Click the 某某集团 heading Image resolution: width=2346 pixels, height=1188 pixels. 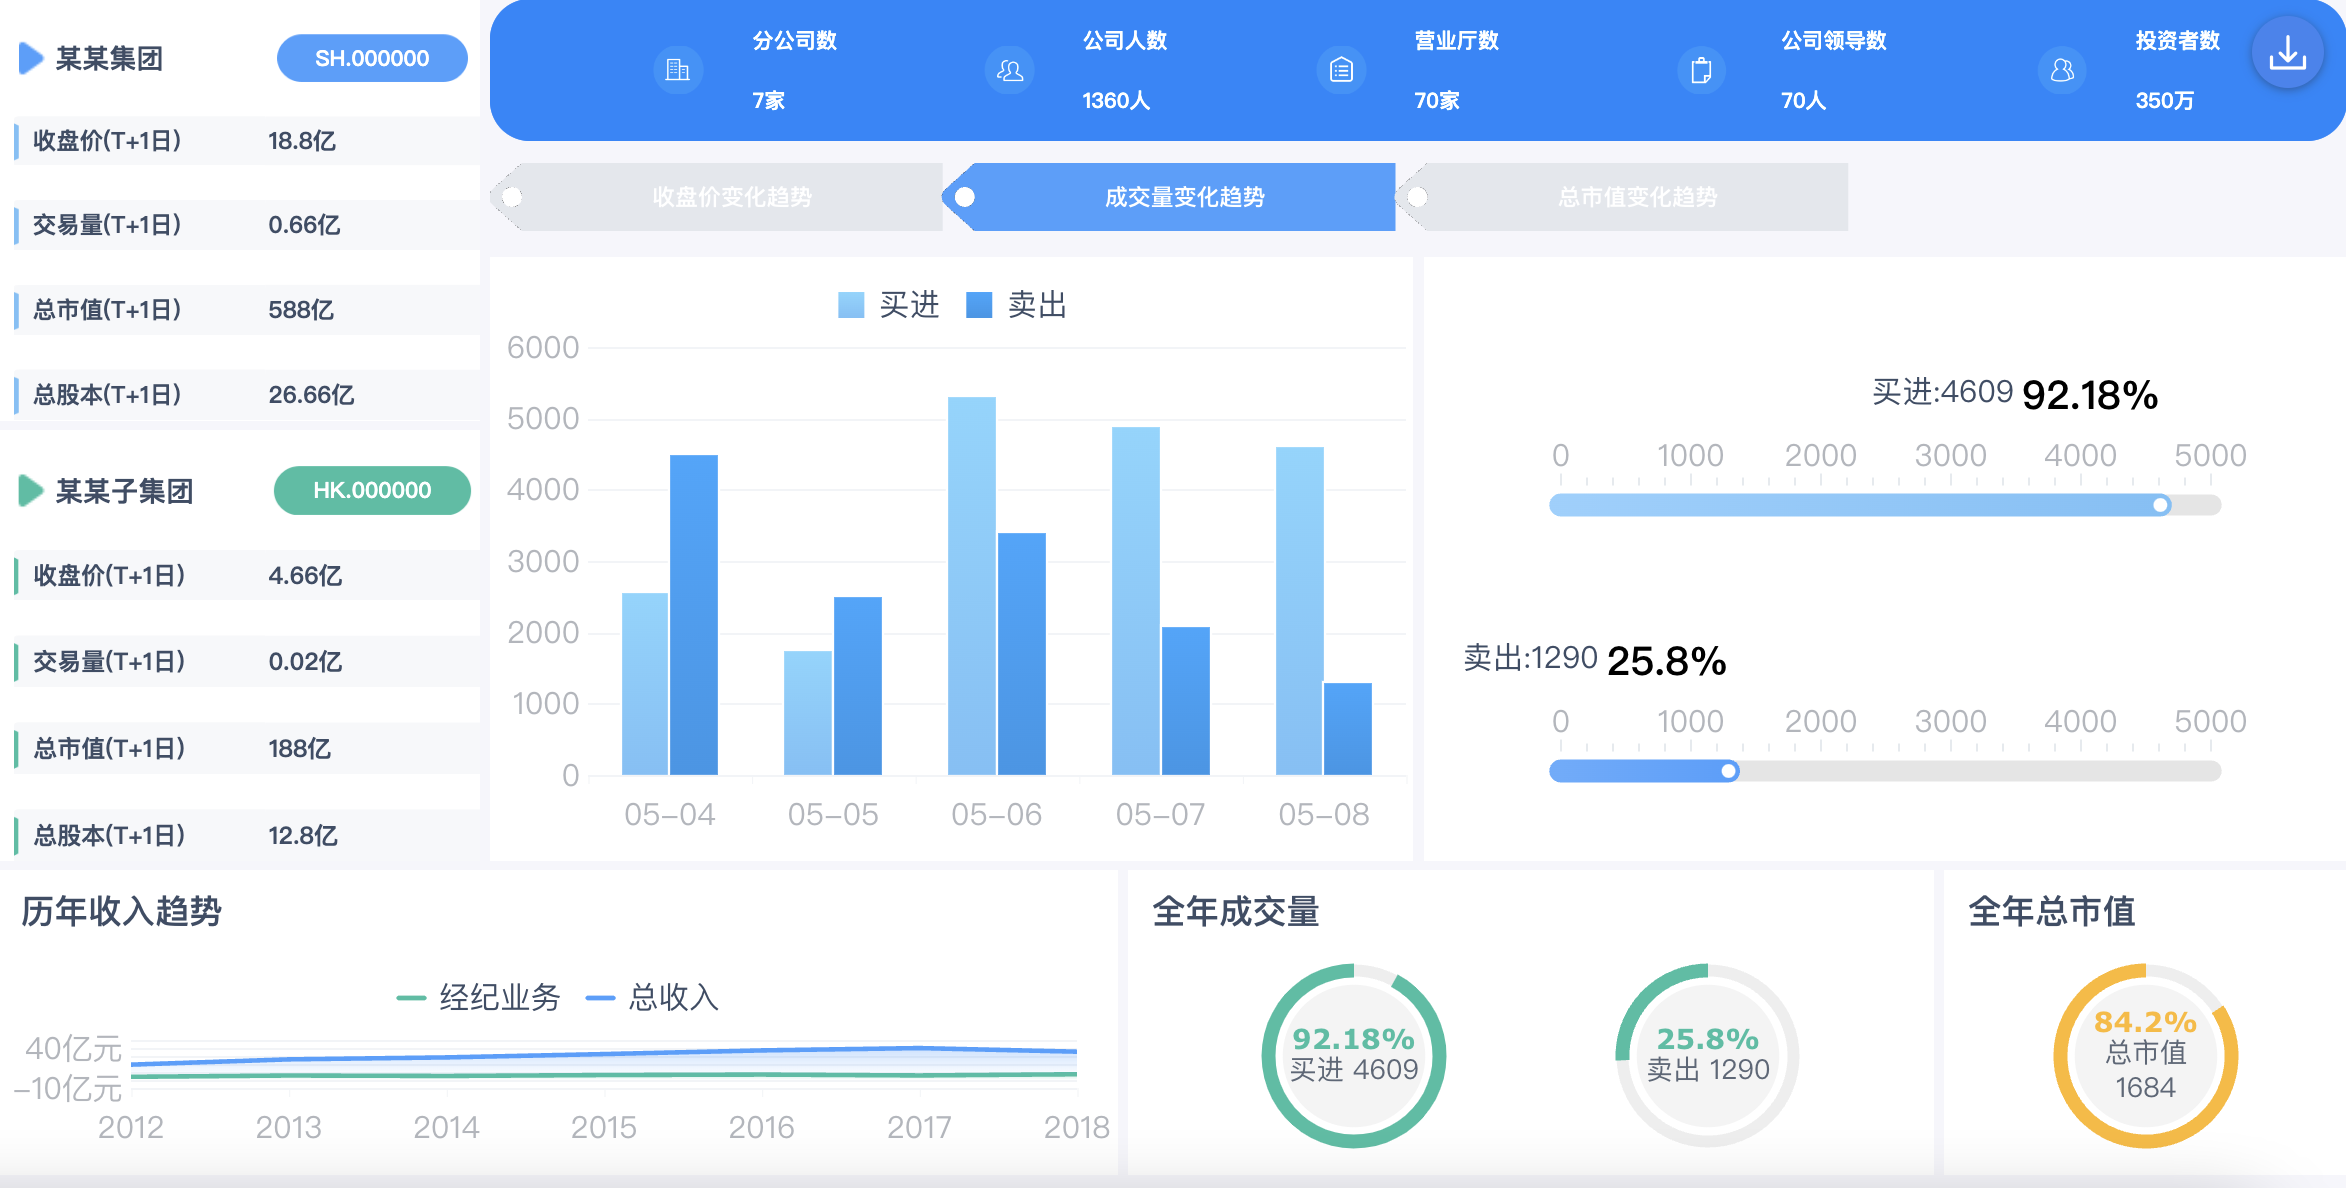click(109, 58)
